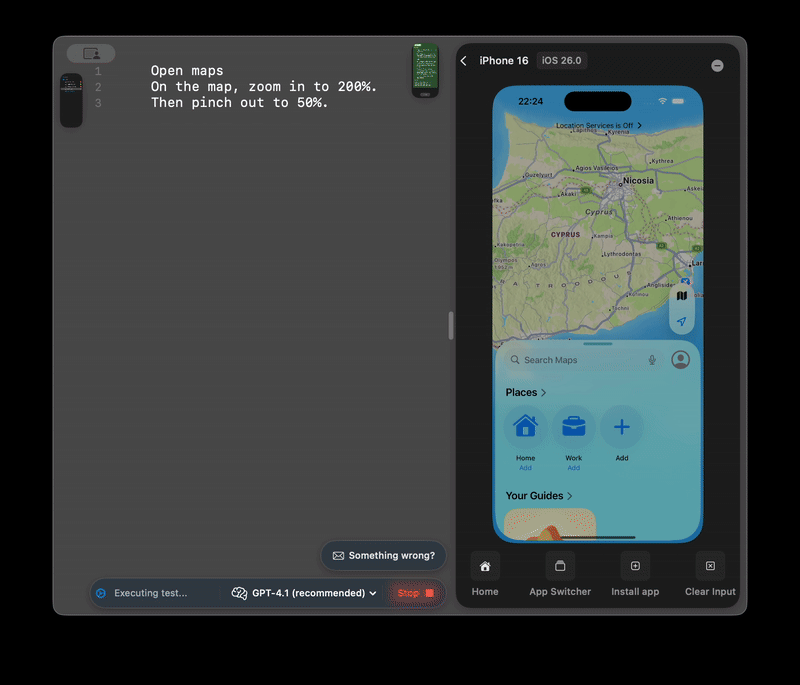Click the line "Then pinch out to 50%."
800x685 pixels.
tap(239, 103)
